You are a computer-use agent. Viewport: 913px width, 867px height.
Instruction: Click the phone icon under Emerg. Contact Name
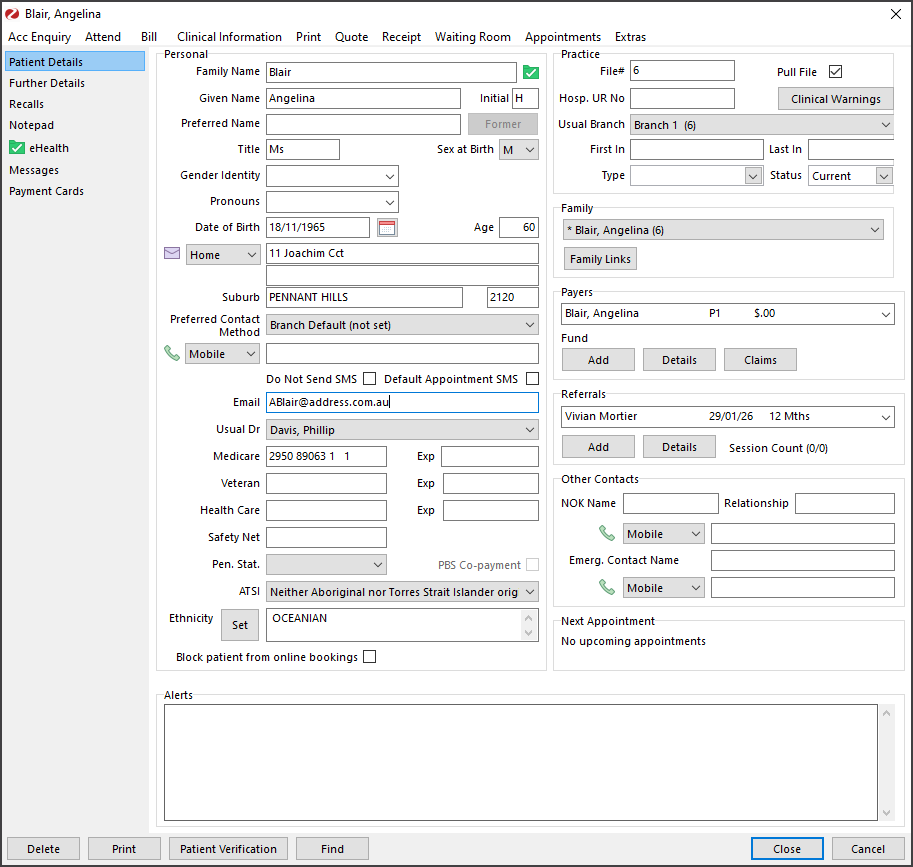pos(607,587)
